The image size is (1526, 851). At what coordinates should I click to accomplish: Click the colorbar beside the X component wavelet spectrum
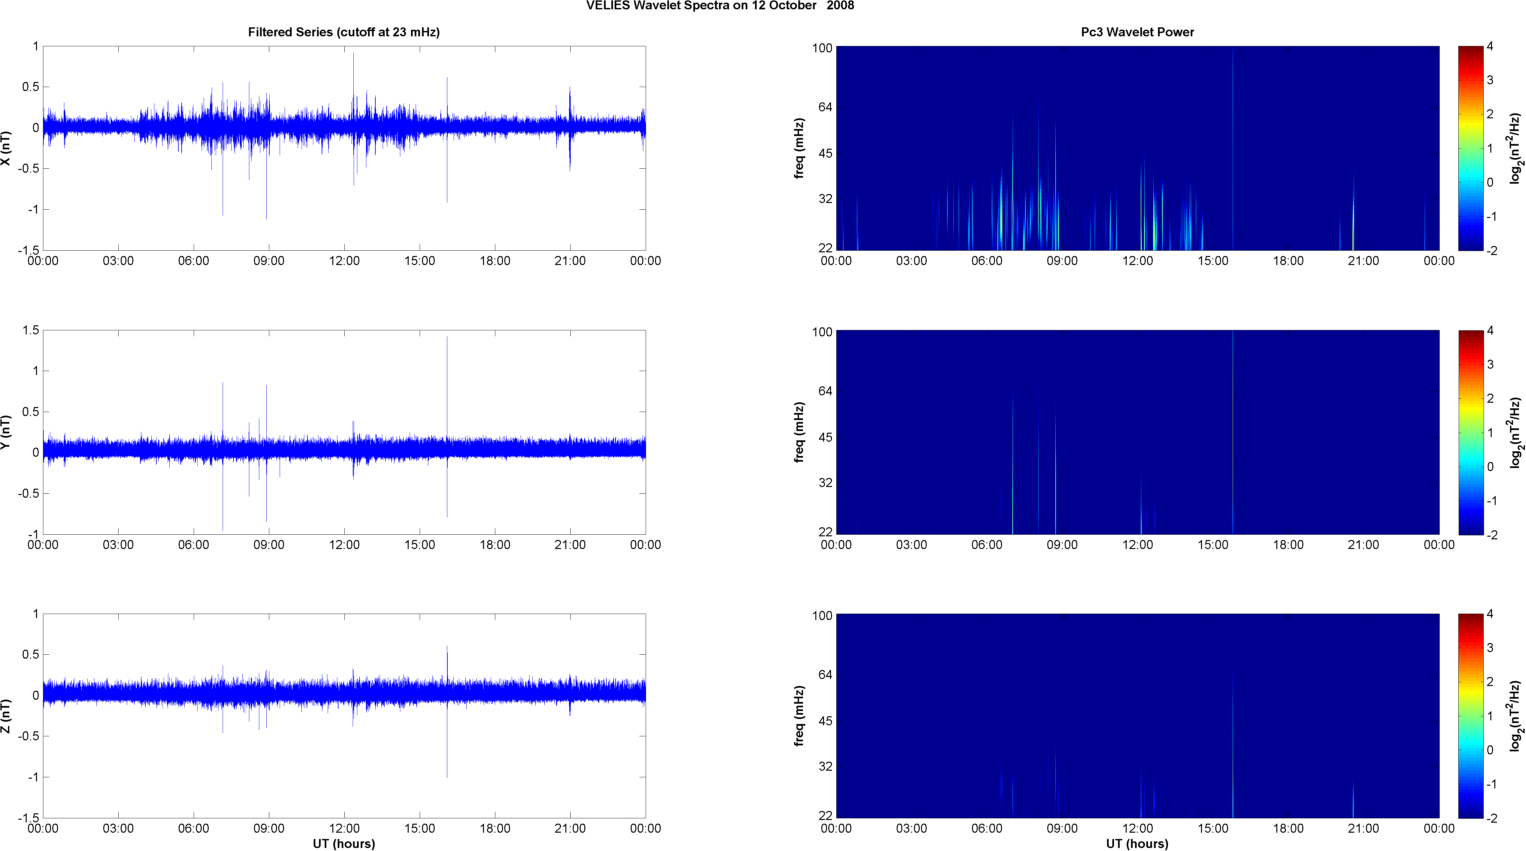(x=1470, y=148)
